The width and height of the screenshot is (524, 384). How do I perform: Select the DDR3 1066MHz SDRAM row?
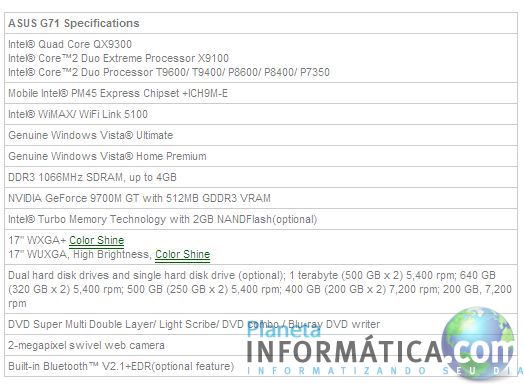[x=261, y=177]
